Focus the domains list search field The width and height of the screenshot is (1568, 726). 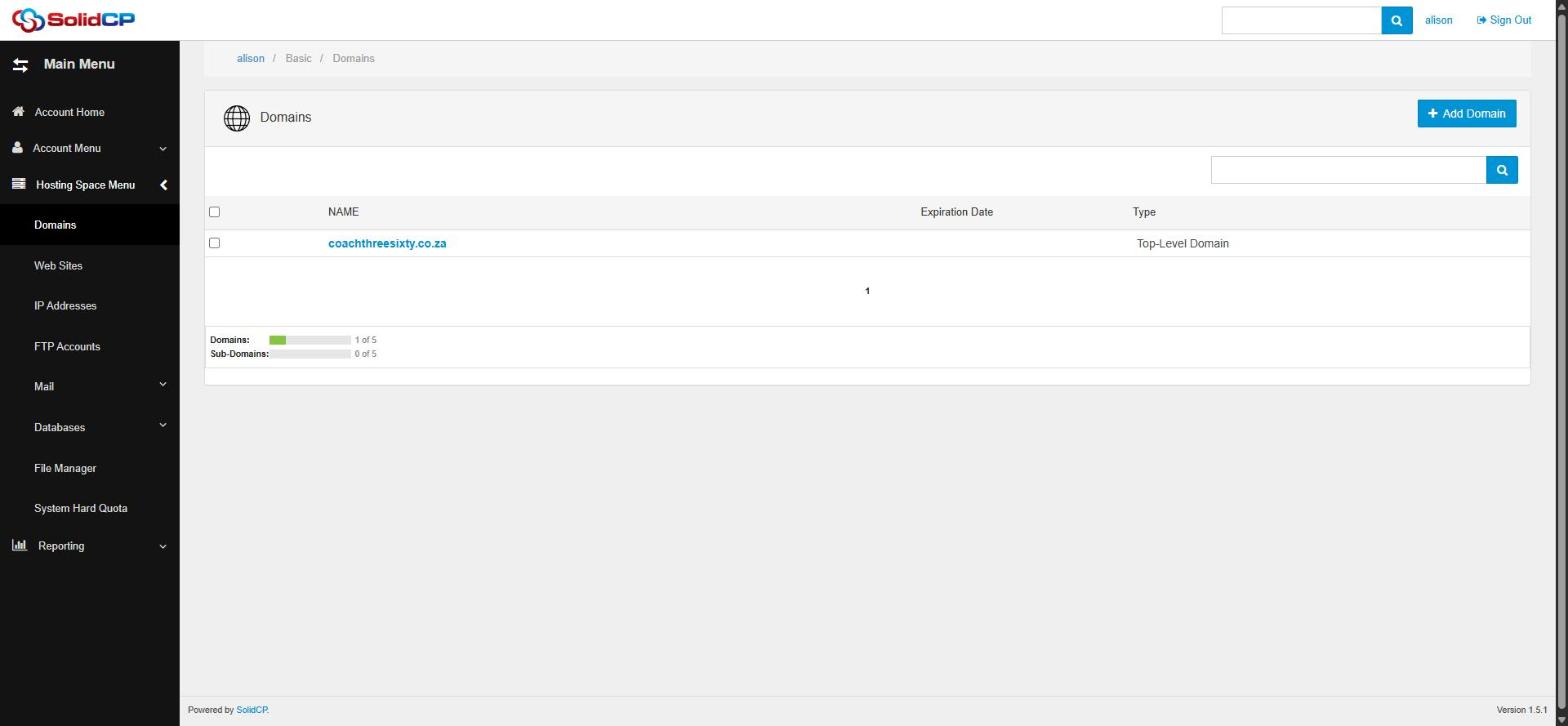click(1349, 170)
